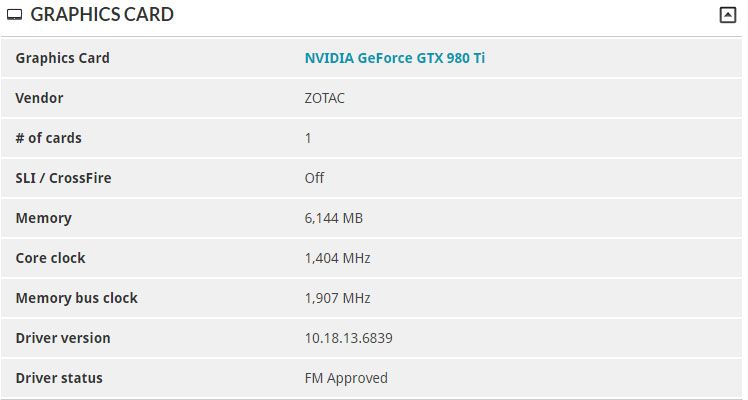This screenshot has width=748, height=400.
Task: Collapse the Graphics Card section arrow
Action: [727, 15]
